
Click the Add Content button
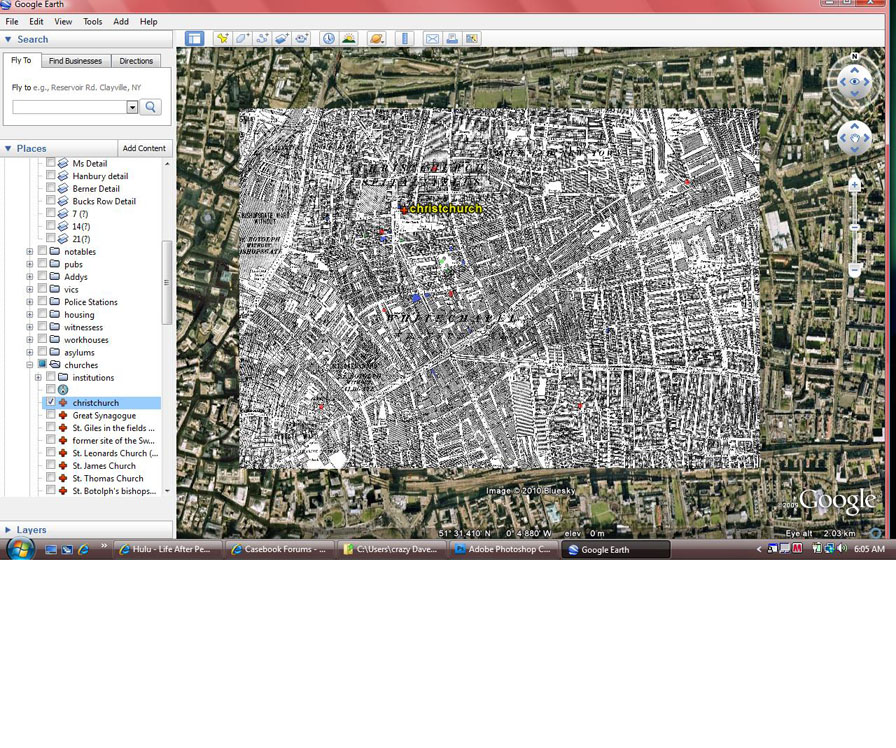pyautogui.click(x=144, y=148)
